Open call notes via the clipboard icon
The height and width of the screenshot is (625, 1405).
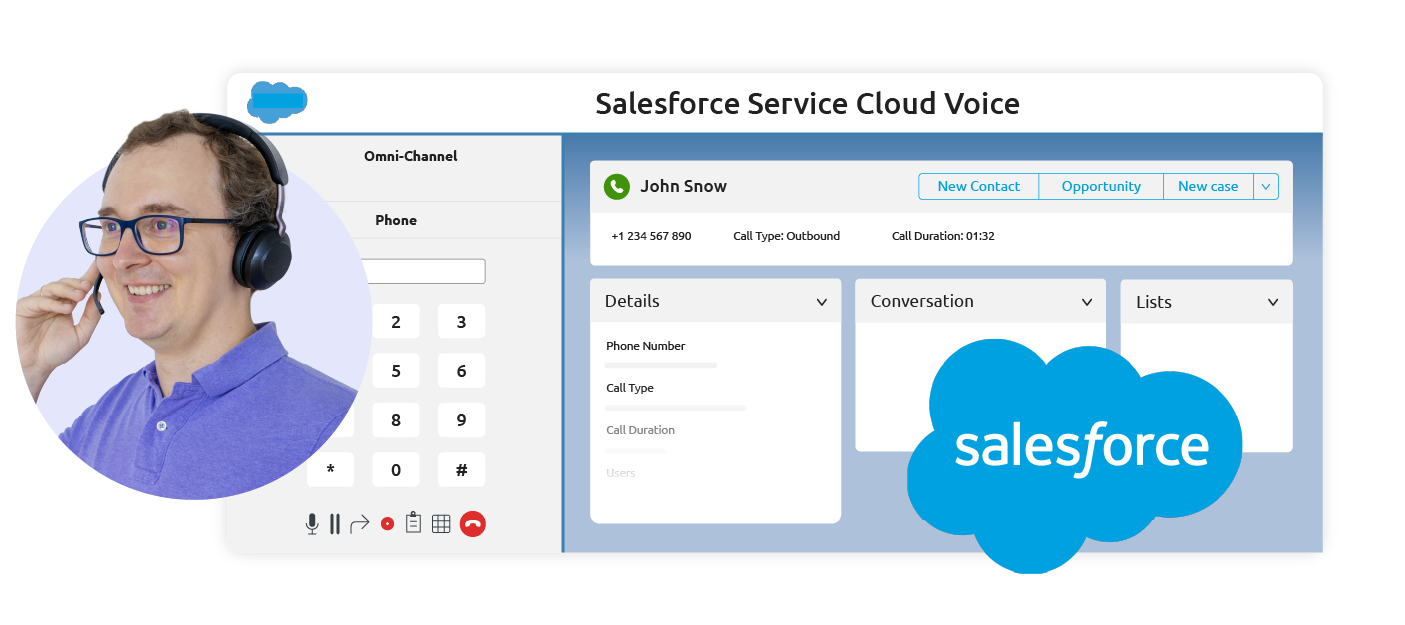pyautogui.click(x=414, y=522)
